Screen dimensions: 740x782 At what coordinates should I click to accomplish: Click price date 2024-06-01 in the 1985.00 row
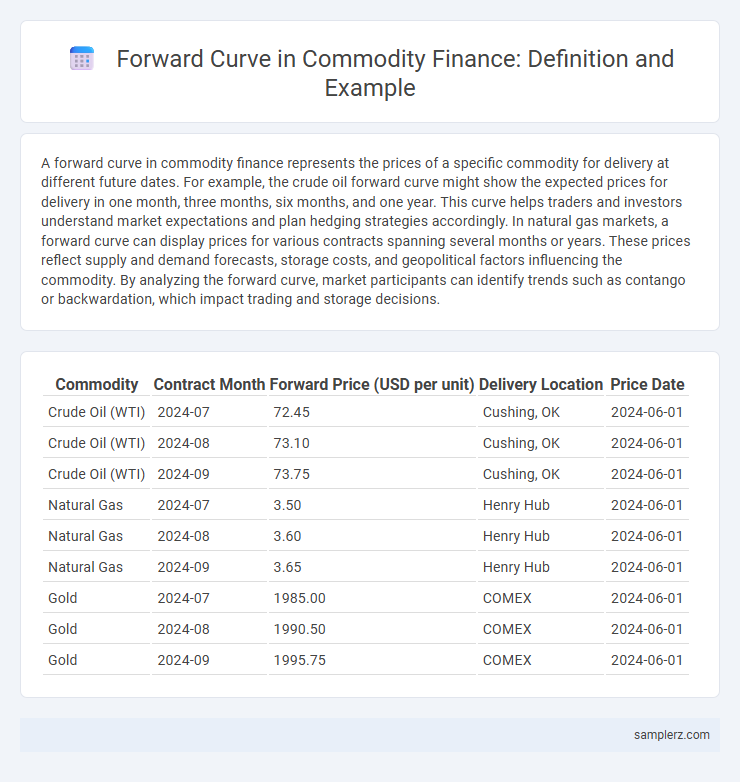coord(647,598)
